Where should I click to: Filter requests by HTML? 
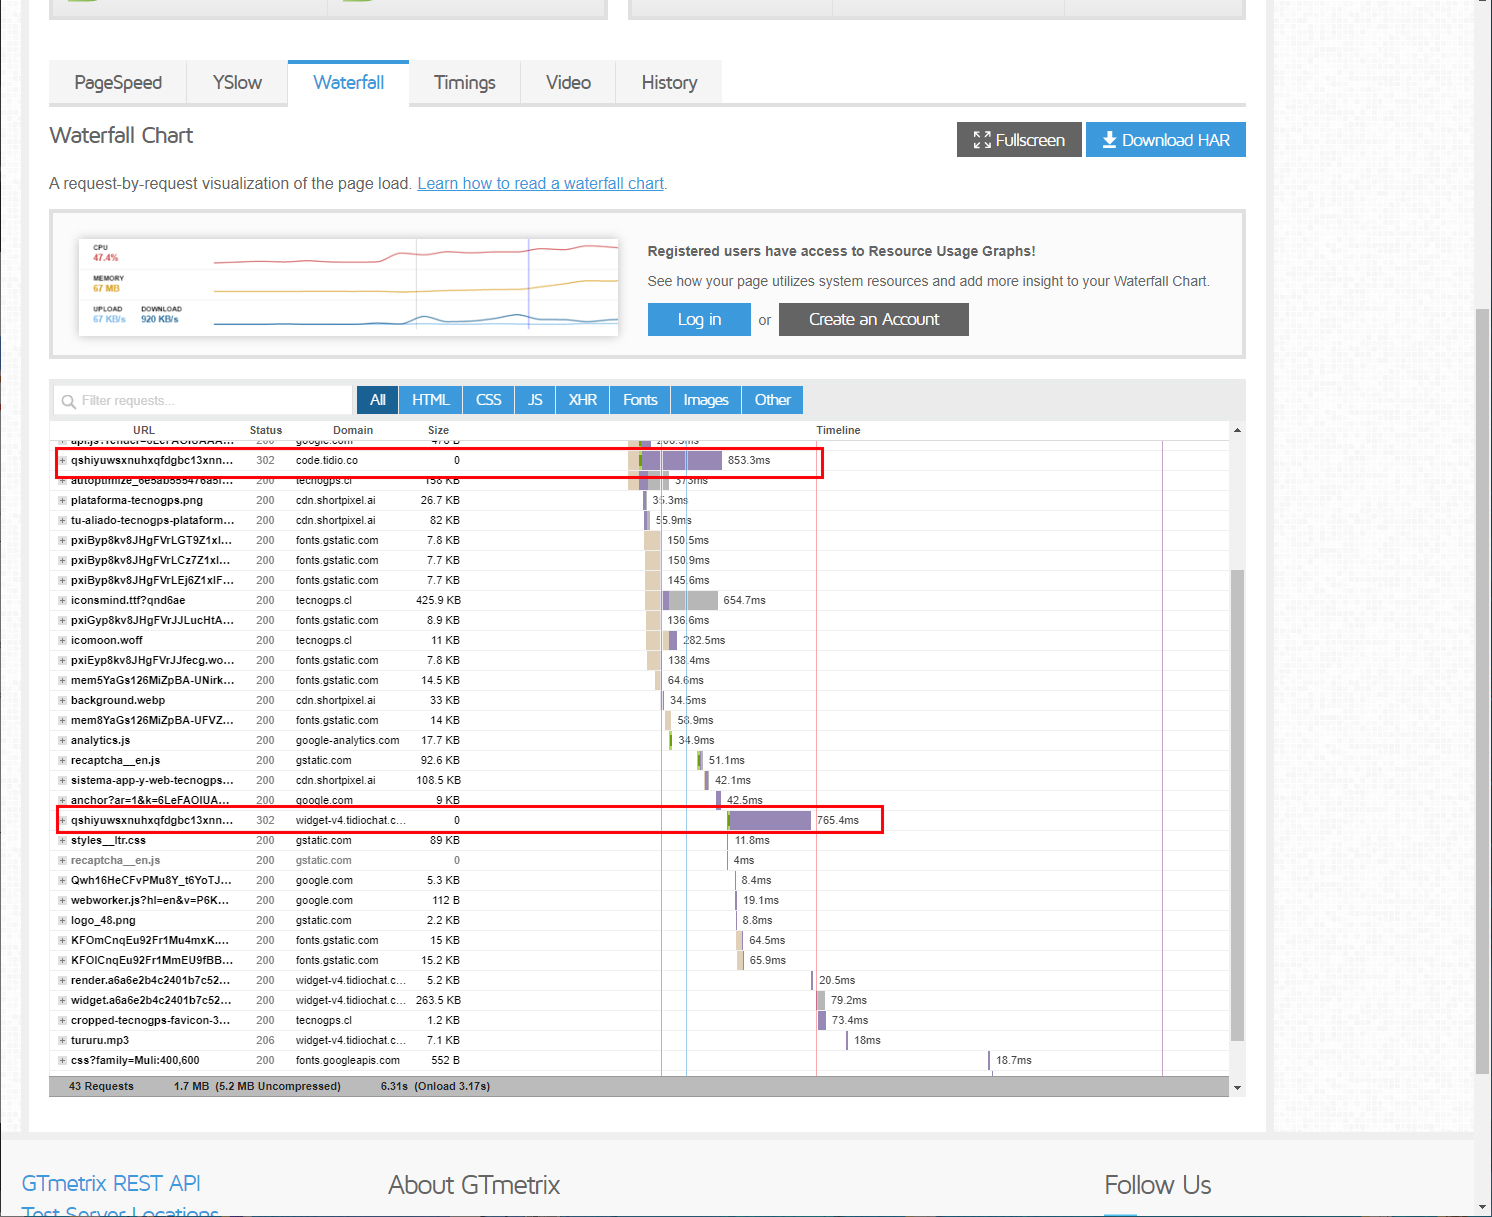(431, 400)
